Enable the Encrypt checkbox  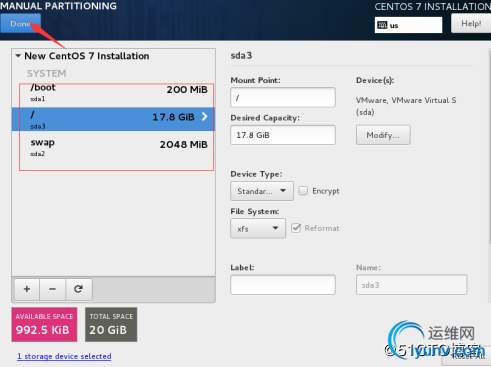303,191
